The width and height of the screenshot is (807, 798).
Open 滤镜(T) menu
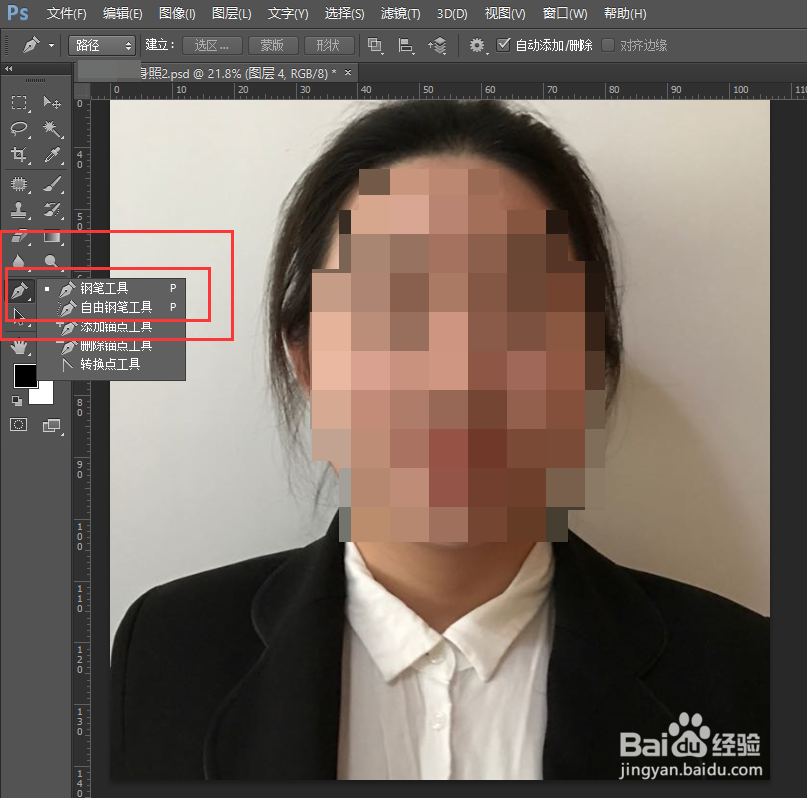pyautogui.click(x=400, y=13)
